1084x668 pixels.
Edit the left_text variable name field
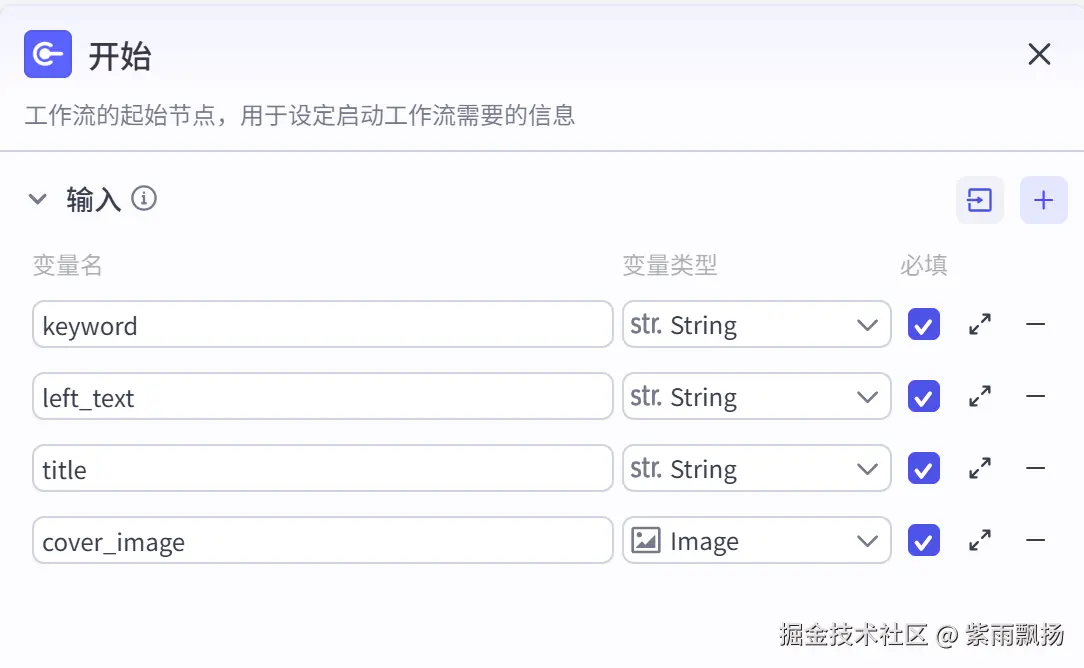322,397
